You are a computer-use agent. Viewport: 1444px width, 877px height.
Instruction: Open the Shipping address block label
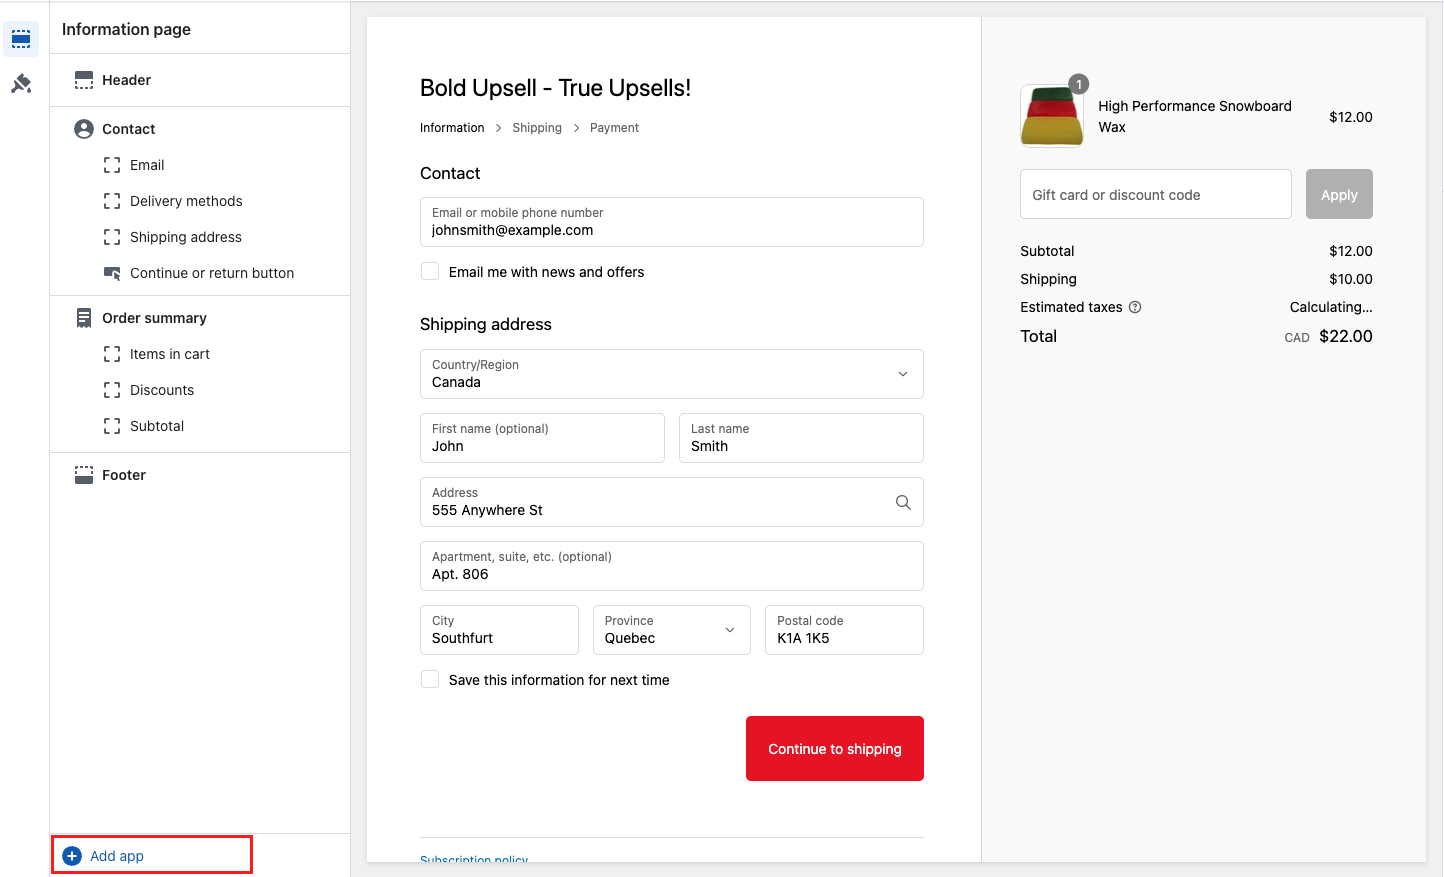(186, 237)
